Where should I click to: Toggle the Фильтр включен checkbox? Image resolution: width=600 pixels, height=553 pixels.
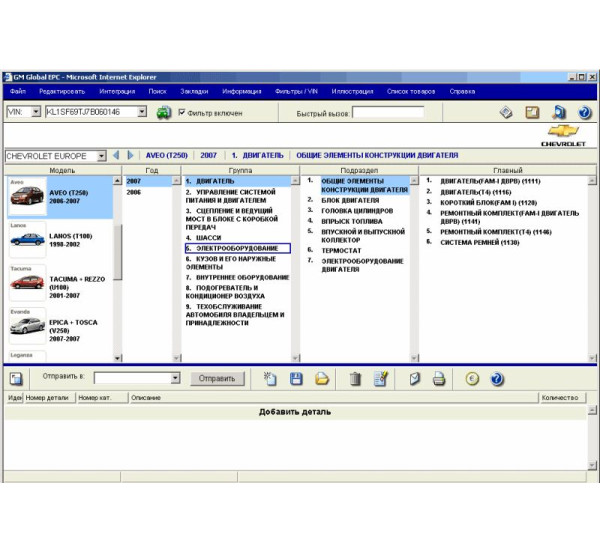pyautogui.click(x=182, y=113)
